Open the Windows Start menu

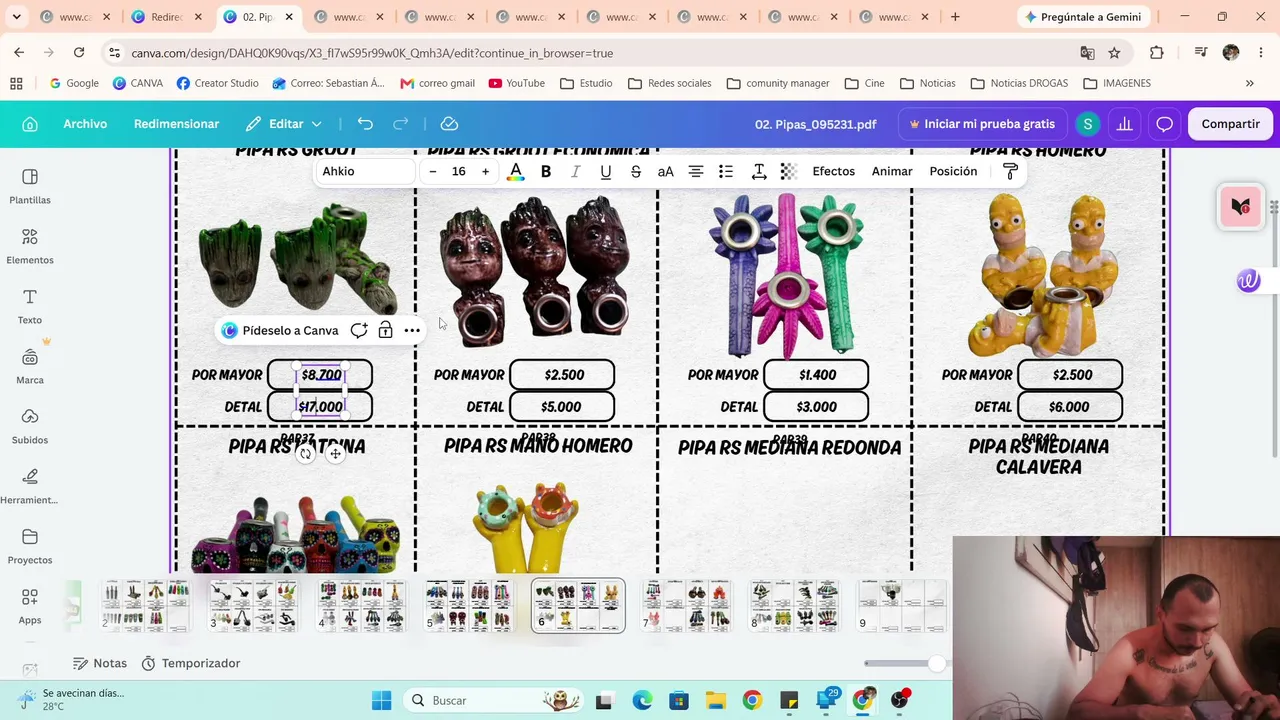click(381, 700)
